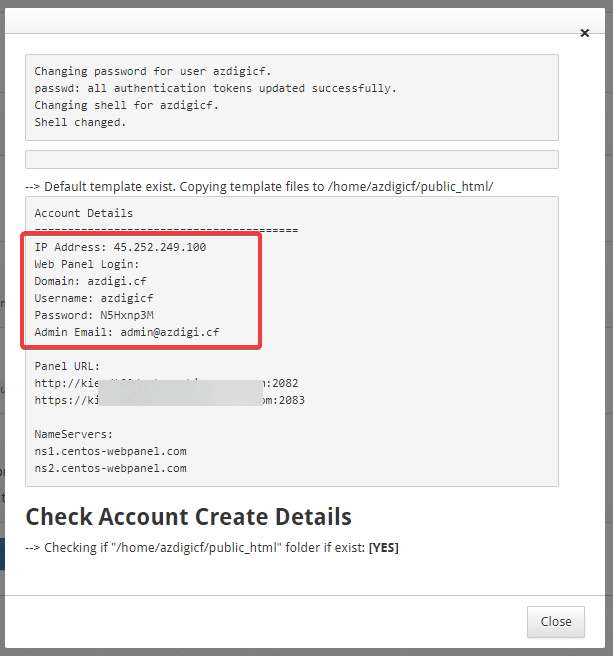
Task: Click the ns1.centos-webpanel.com nameserver
Action: point(110,451)
